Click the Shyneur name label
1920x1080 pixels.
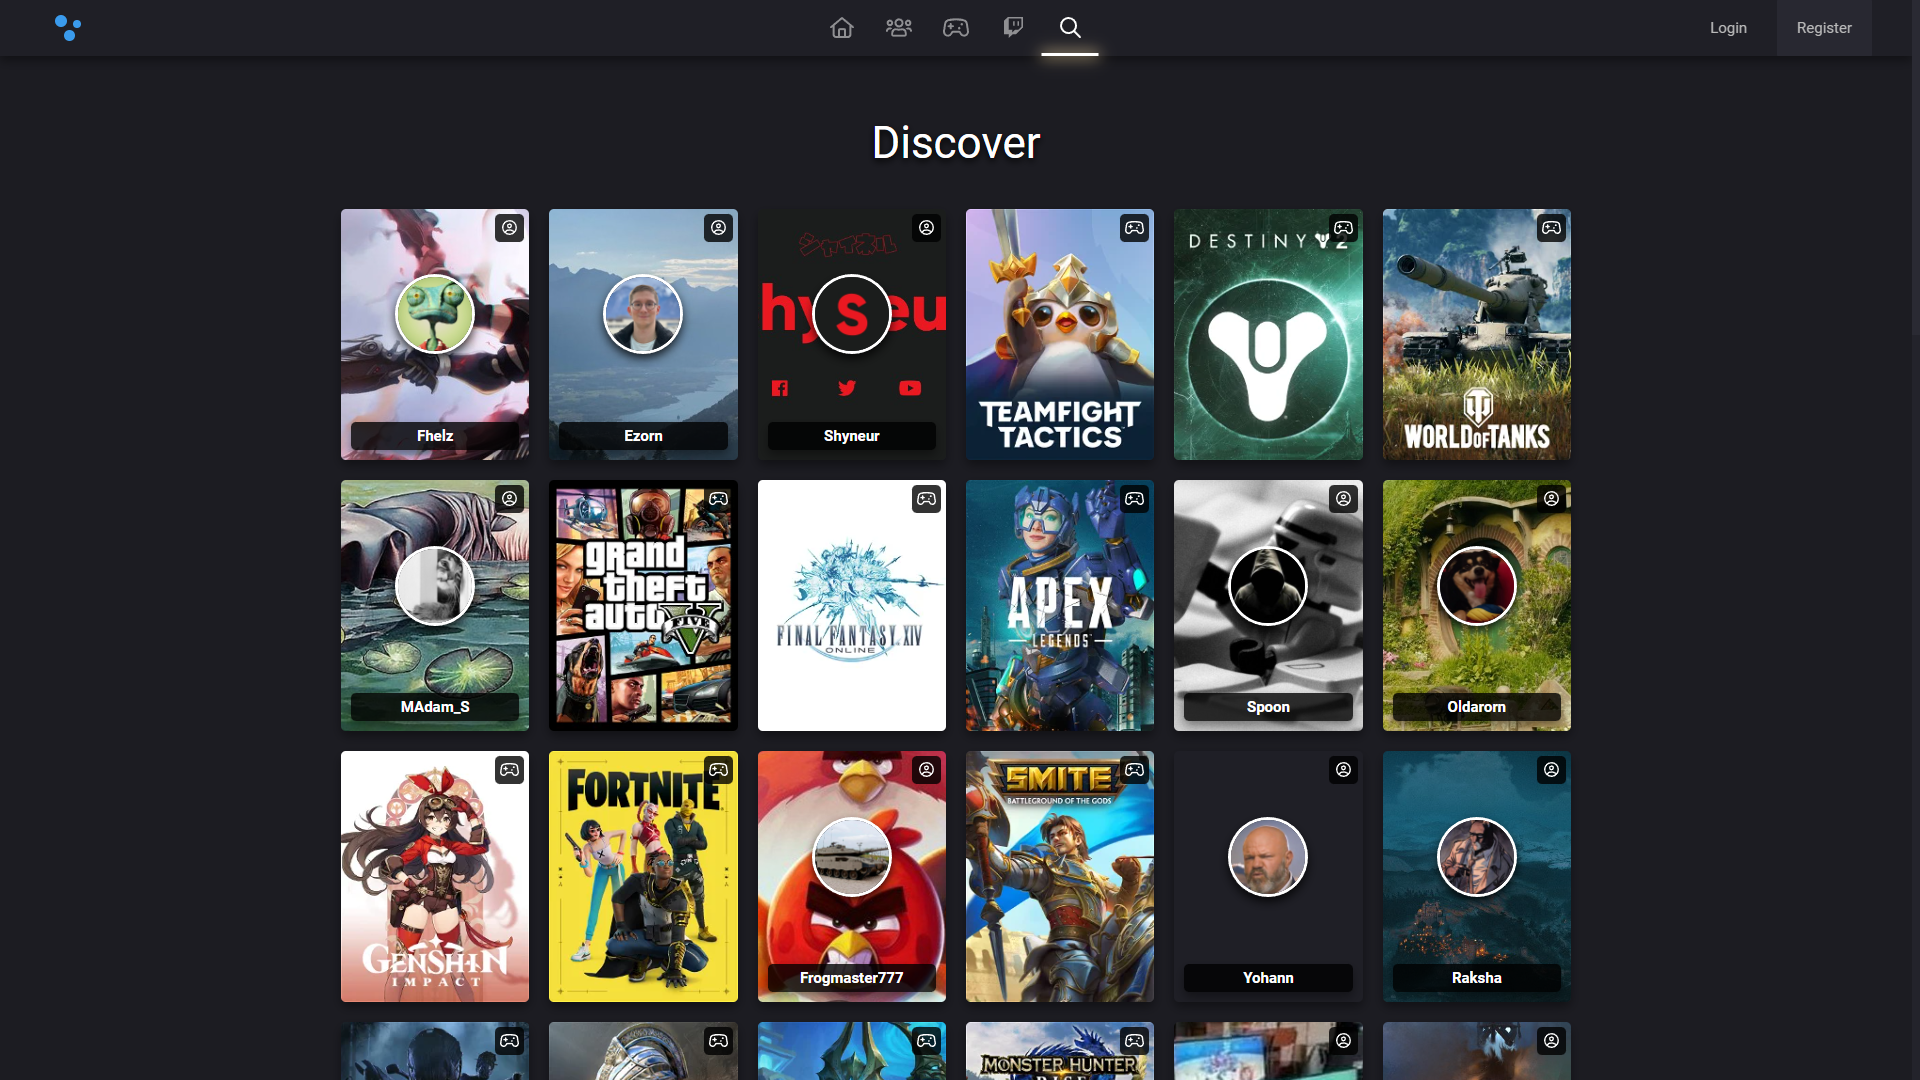click(852, 436)
